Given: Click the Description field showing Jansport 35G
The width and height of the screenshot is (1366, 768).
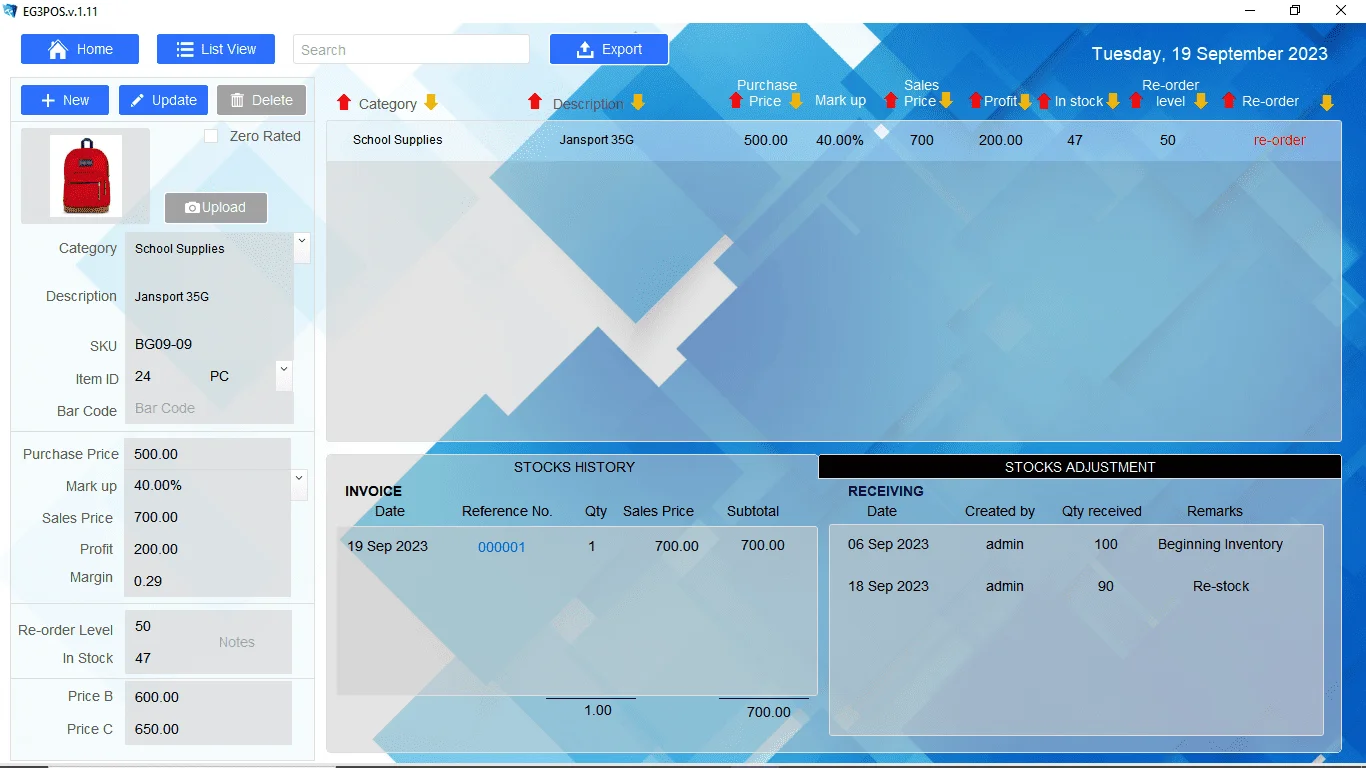Looking at the screenshot, I should click(x=209, y=297).
